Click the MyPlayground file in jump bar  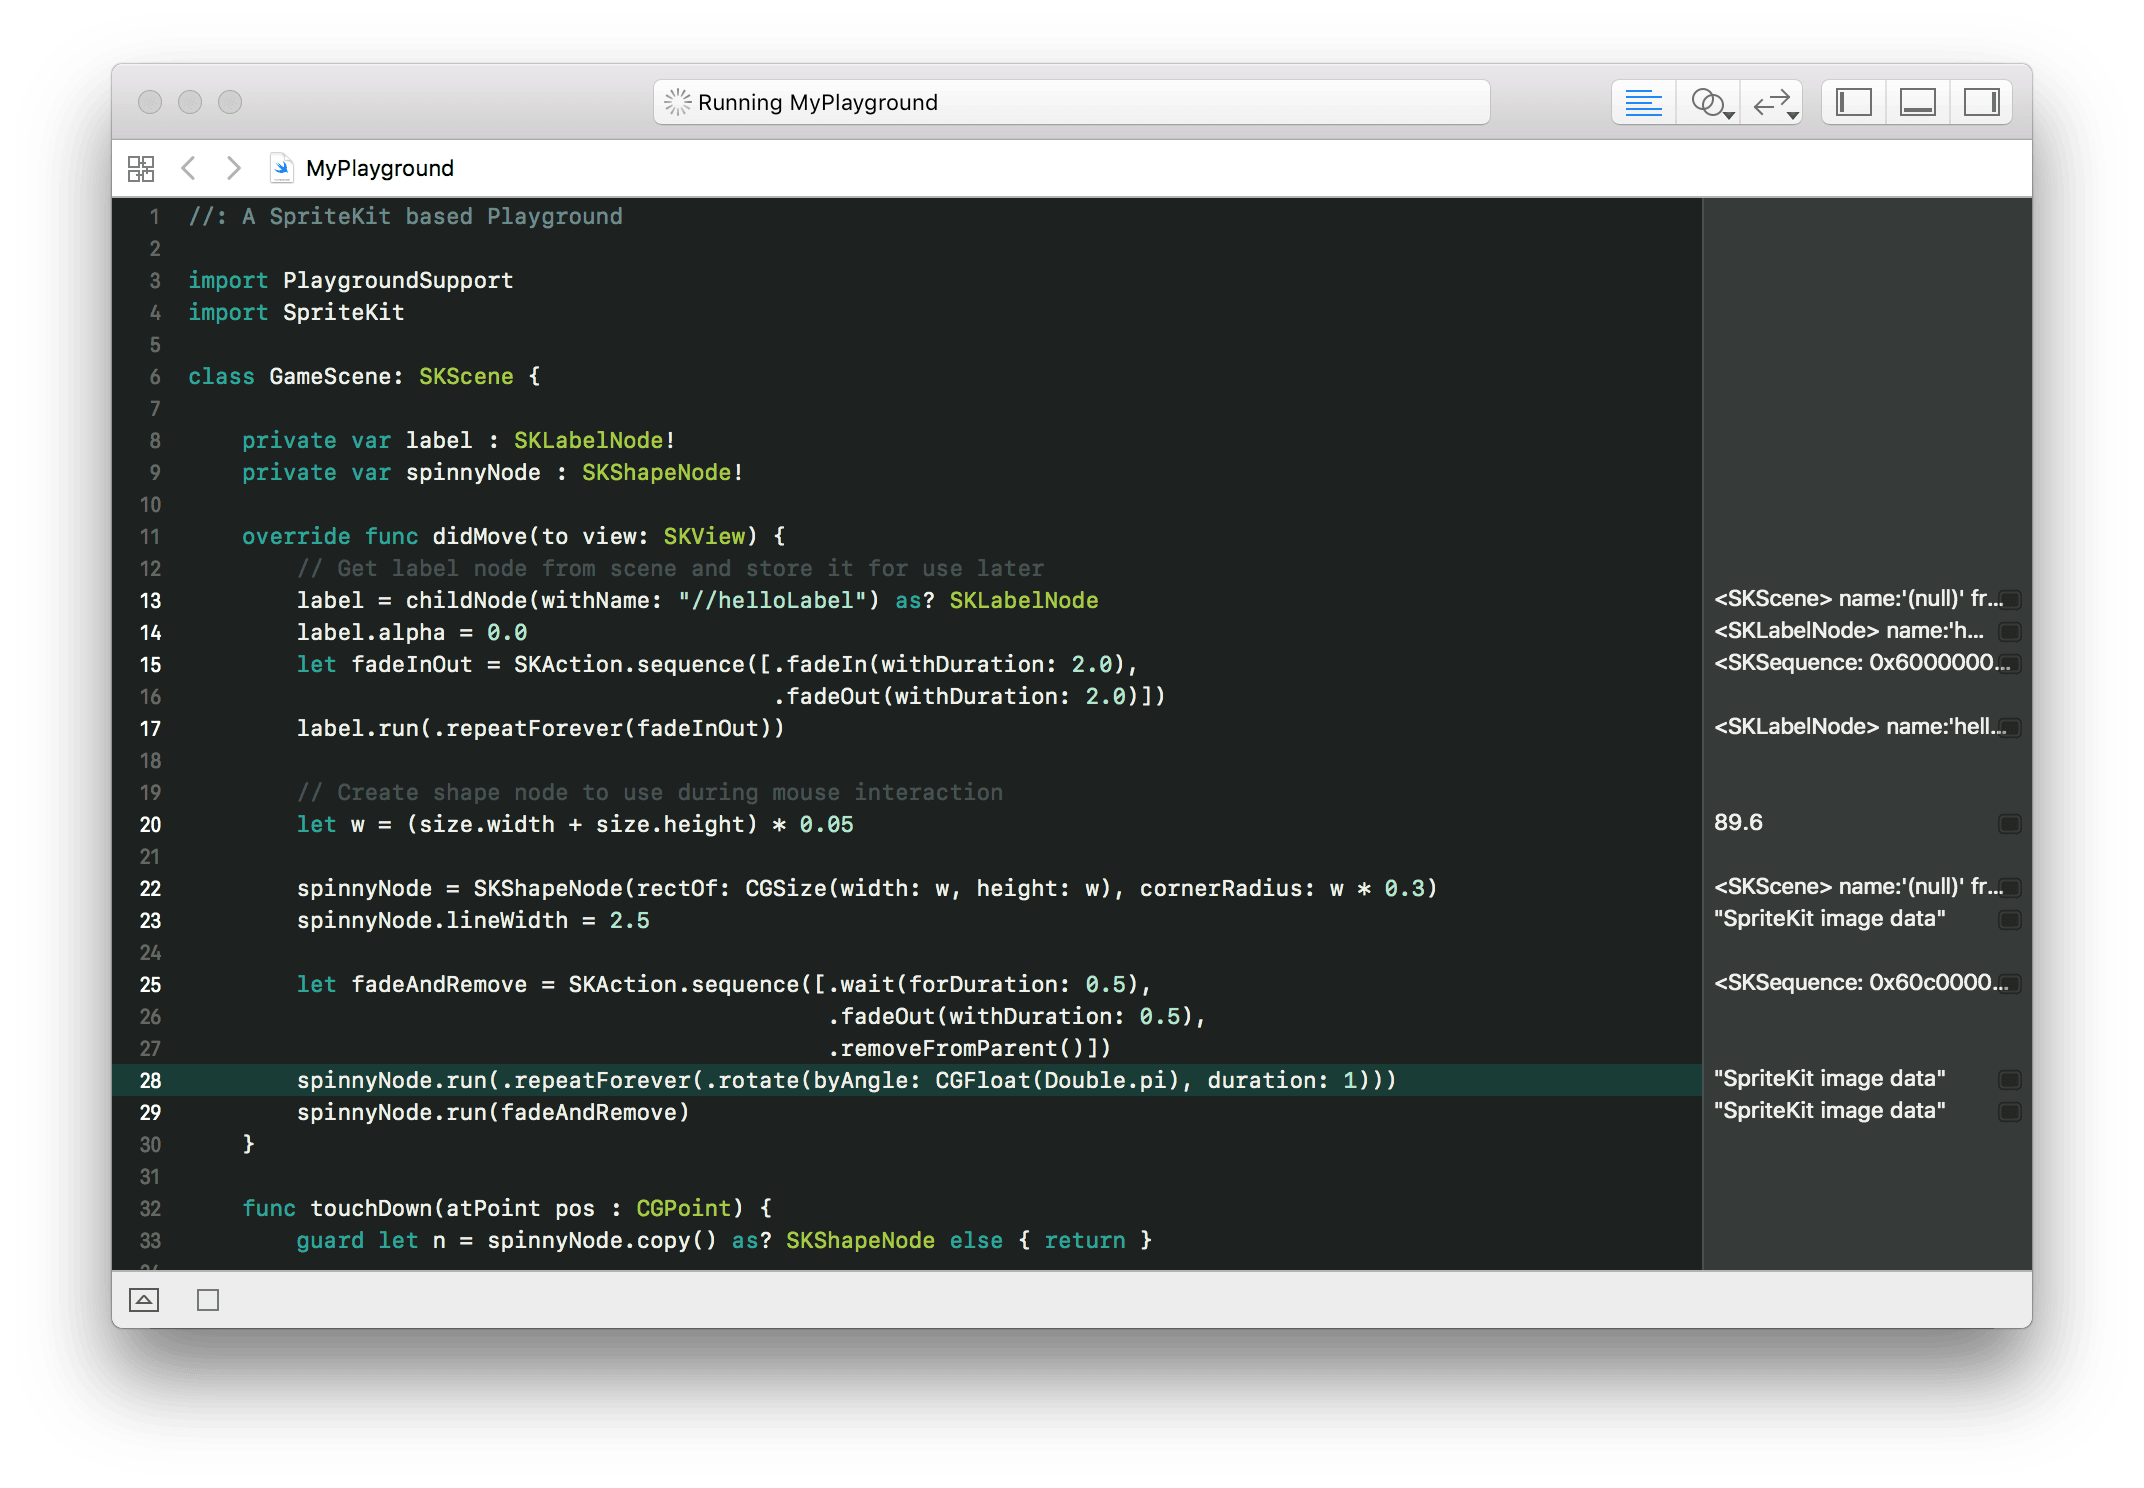pyautogui.click(x=379, y=168)
